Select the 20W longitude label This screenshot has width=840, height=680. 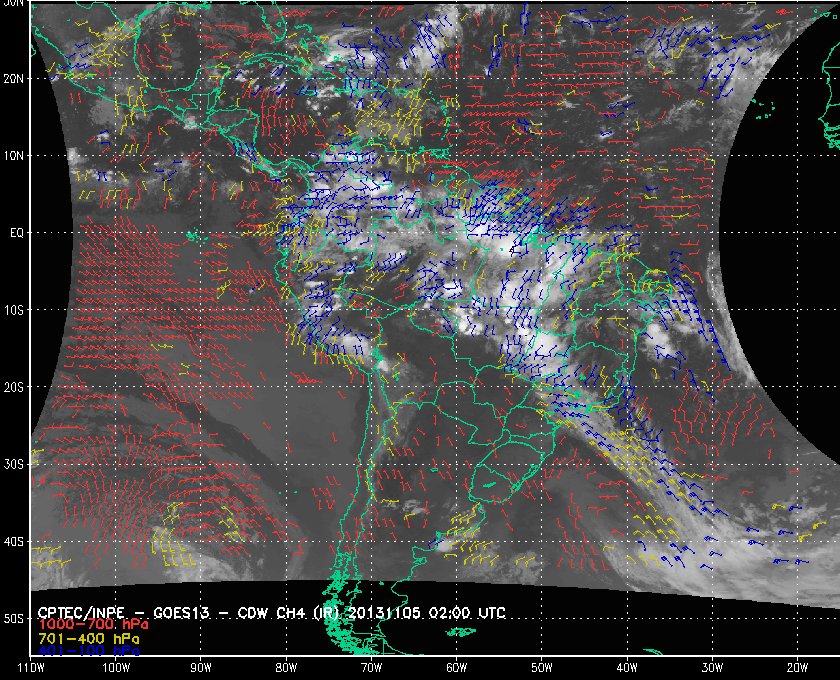coord(797,668)
